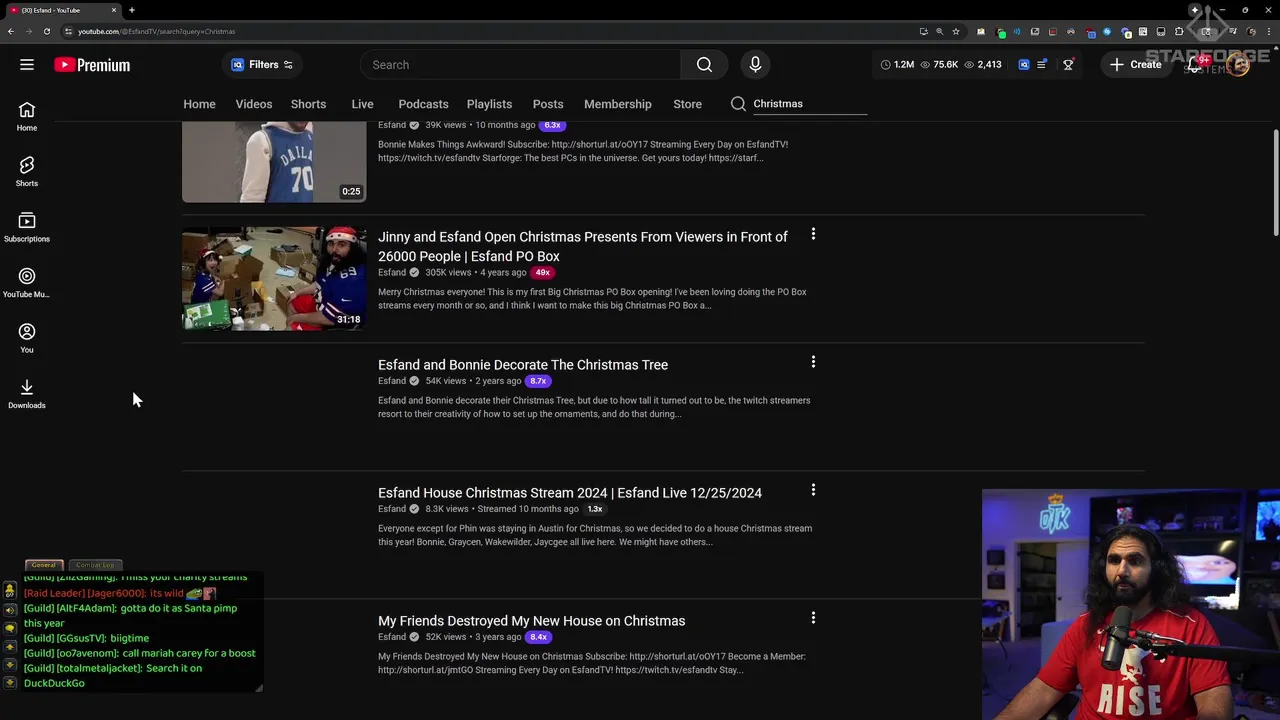This screenshot has height=720, width=1280.
Task: Open YouTube Music in the sidebar
Action: click(x=27, y=282)
